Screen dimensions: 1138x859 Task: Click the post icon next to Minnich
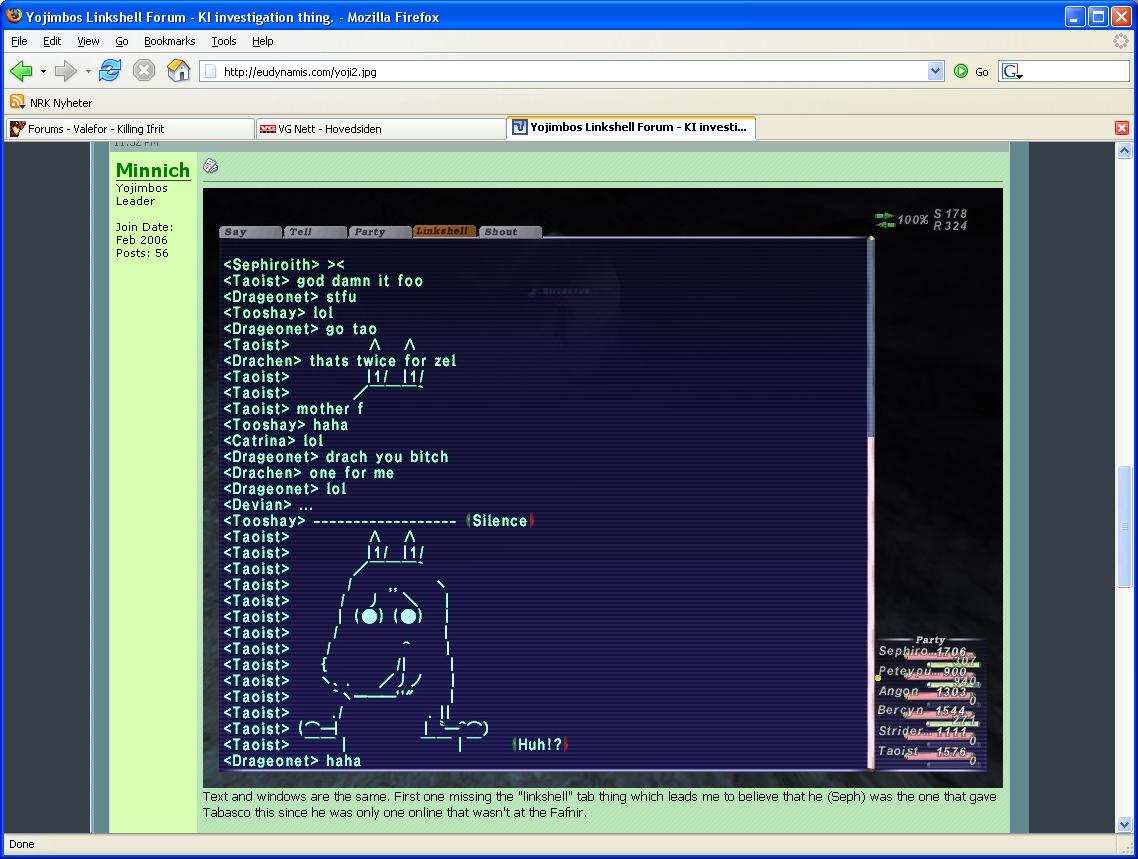pyautogui.click(x=211, y=166)
